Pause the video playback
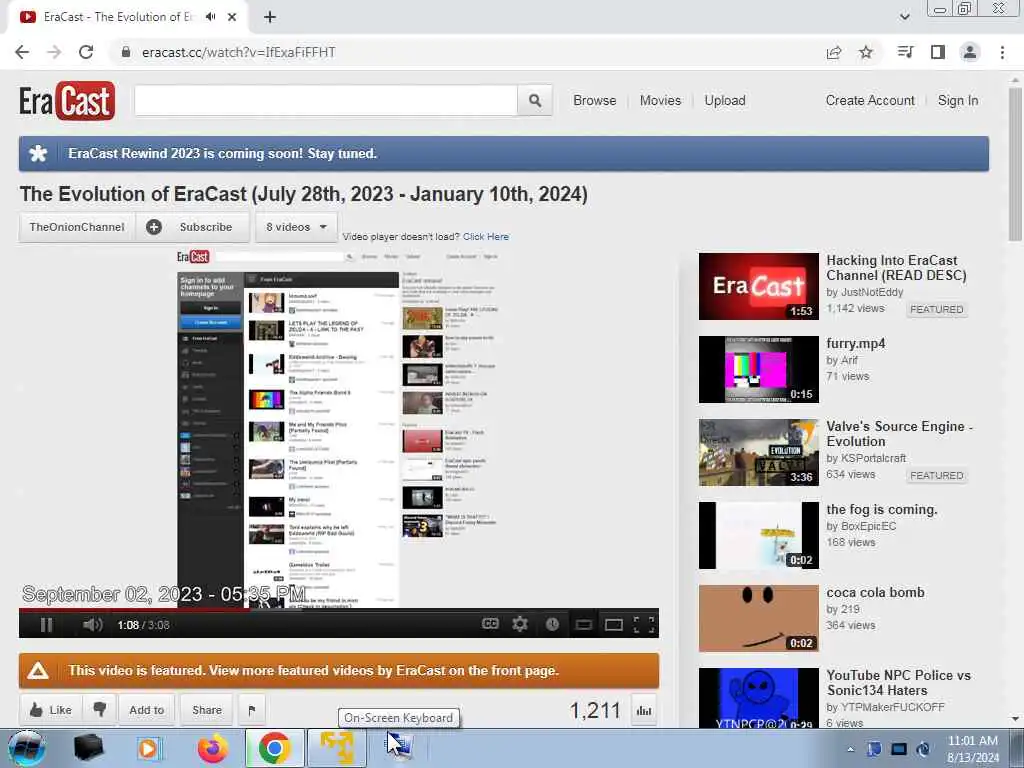This screenshot has width=1024, height=768. pos(46,625)
